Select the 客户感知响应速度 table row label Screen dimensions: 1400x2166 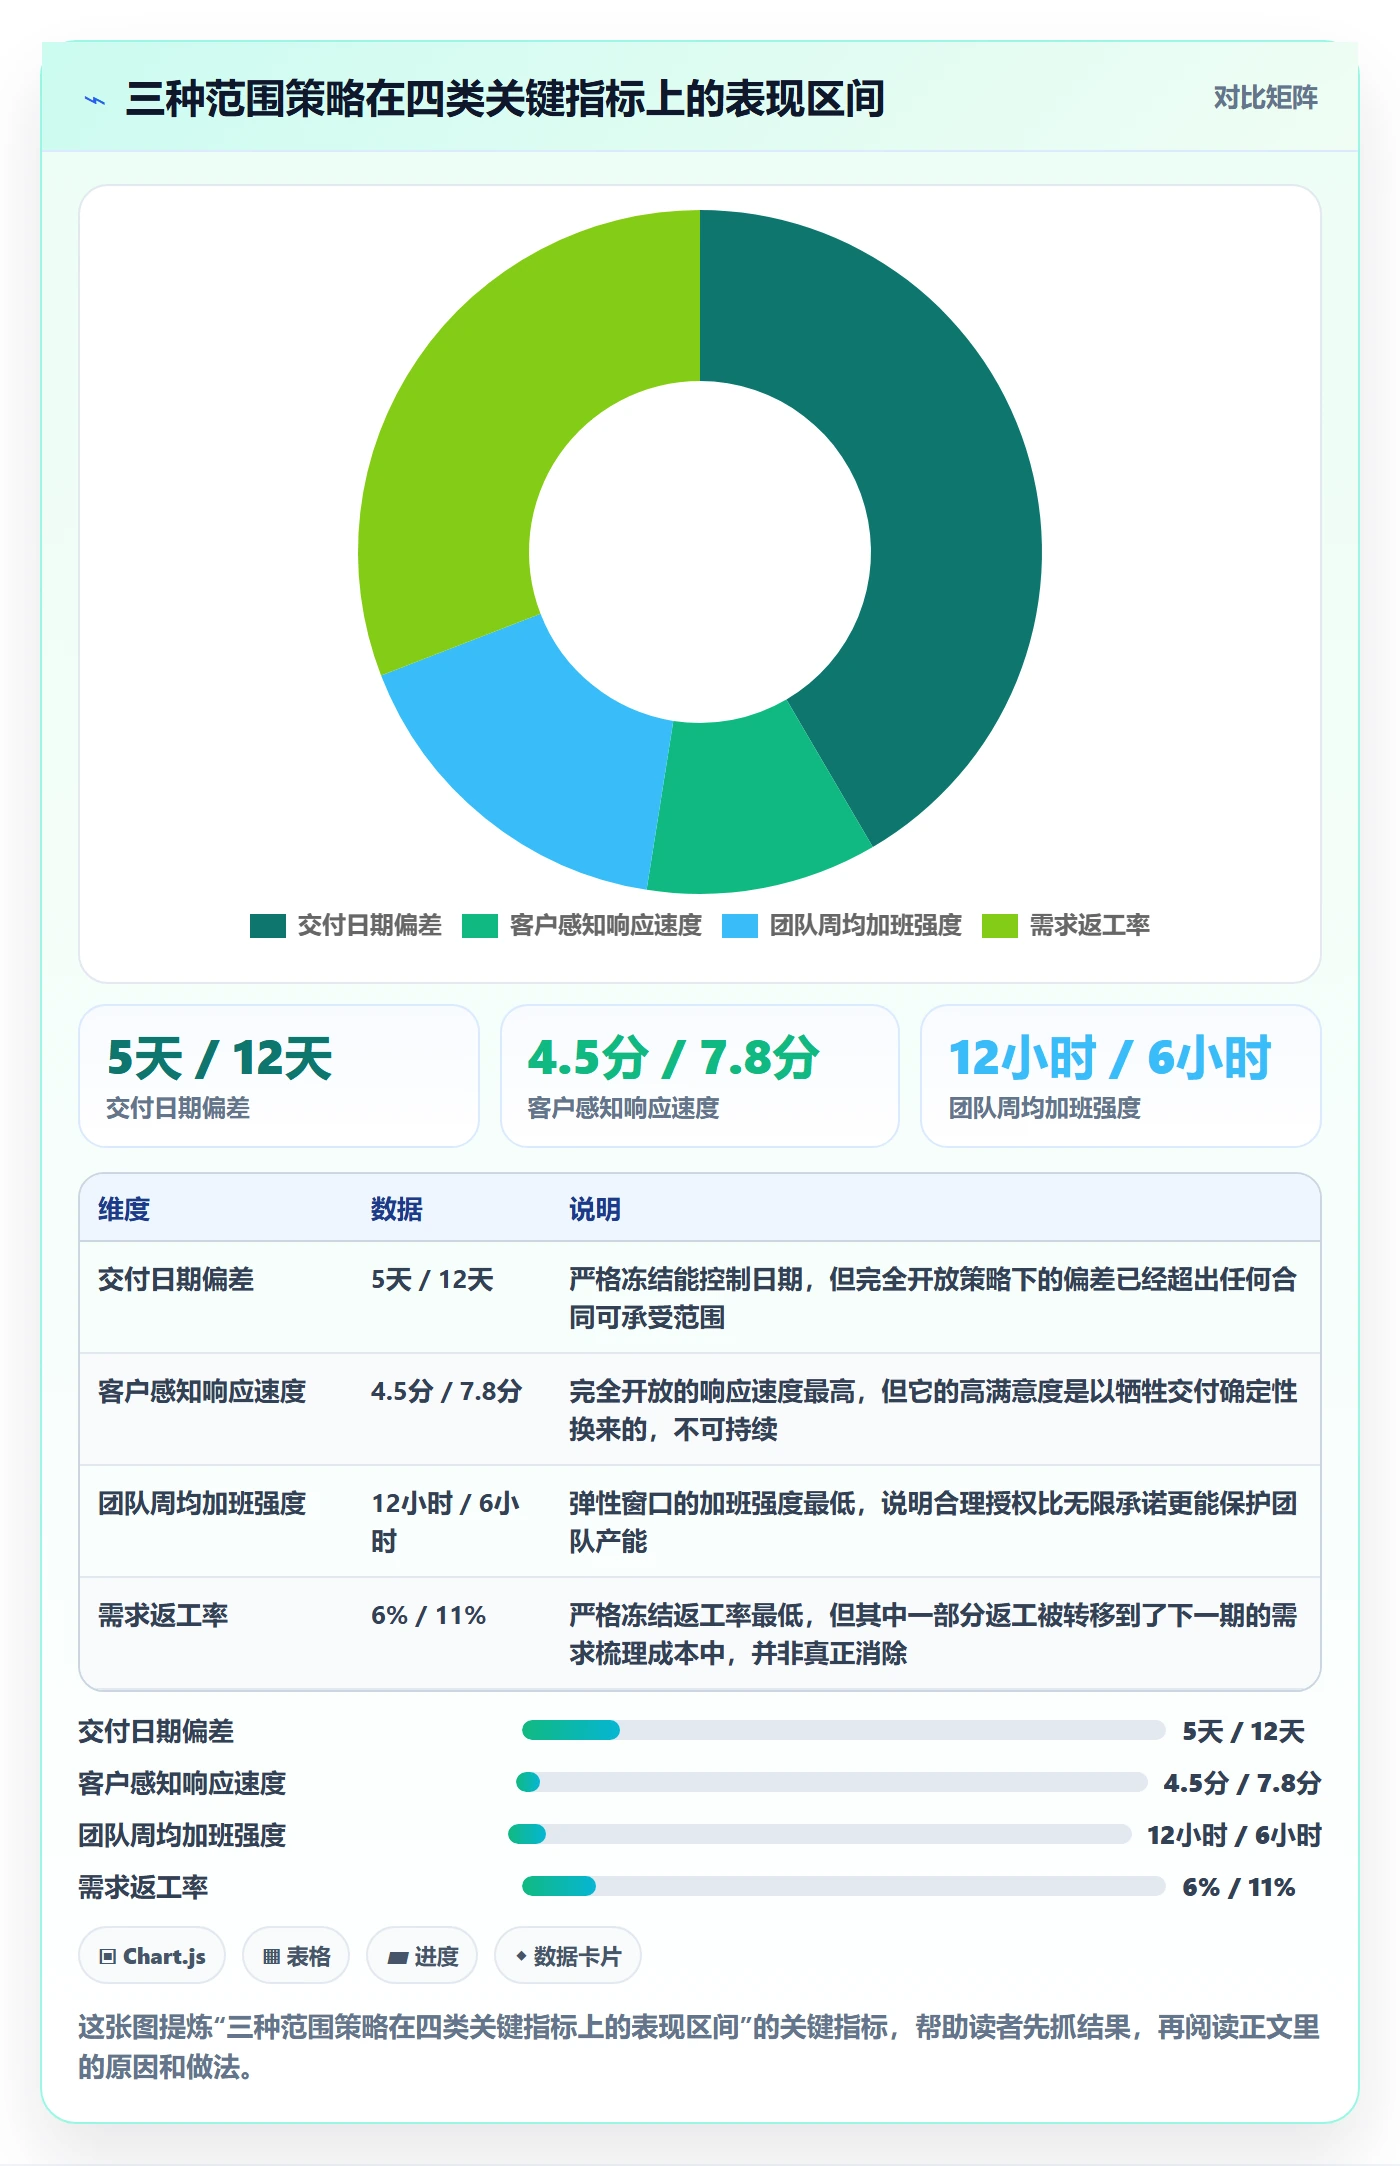pos(202,1391)
